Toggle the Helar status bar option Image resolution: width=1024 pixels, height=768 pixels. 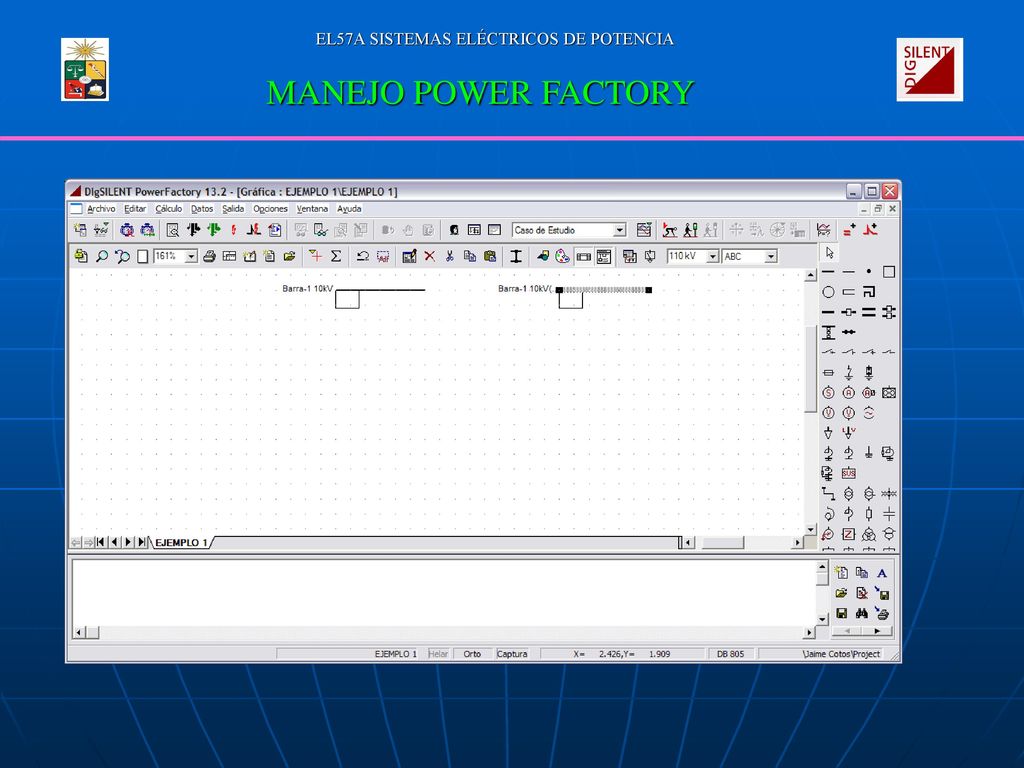pyautogui.click(x=438, y=654)
